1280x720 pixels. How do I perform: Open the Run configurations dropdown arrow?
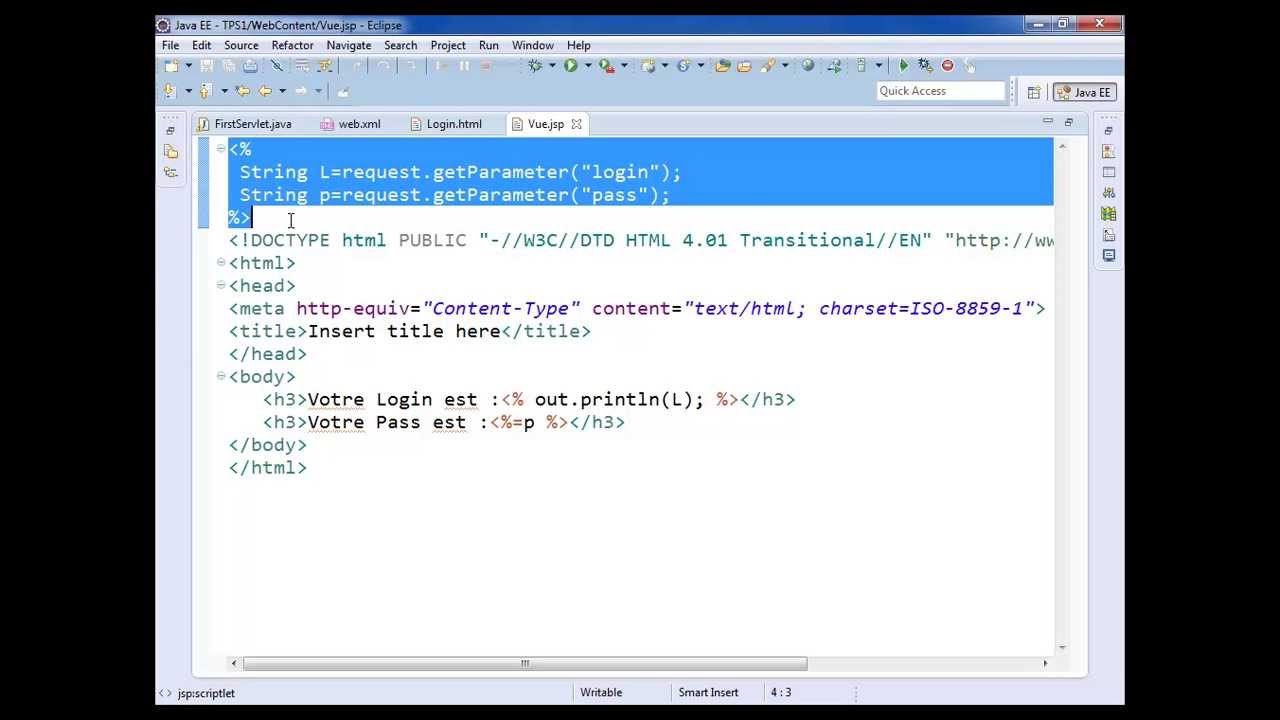[x=588, y=66]
